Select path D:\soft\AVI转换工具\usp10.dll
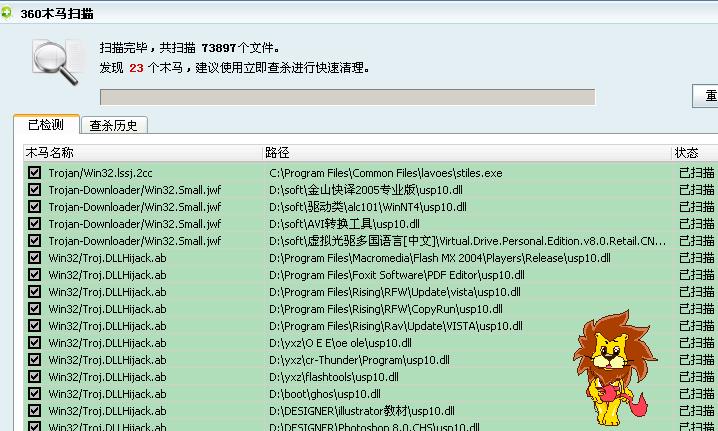718x431 pixels. pos(344,224)
